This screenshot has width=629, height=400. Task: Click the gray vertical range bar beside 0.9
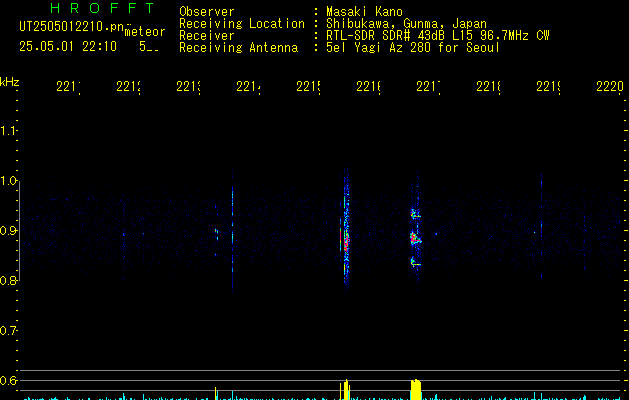click(x=20, y=231)
